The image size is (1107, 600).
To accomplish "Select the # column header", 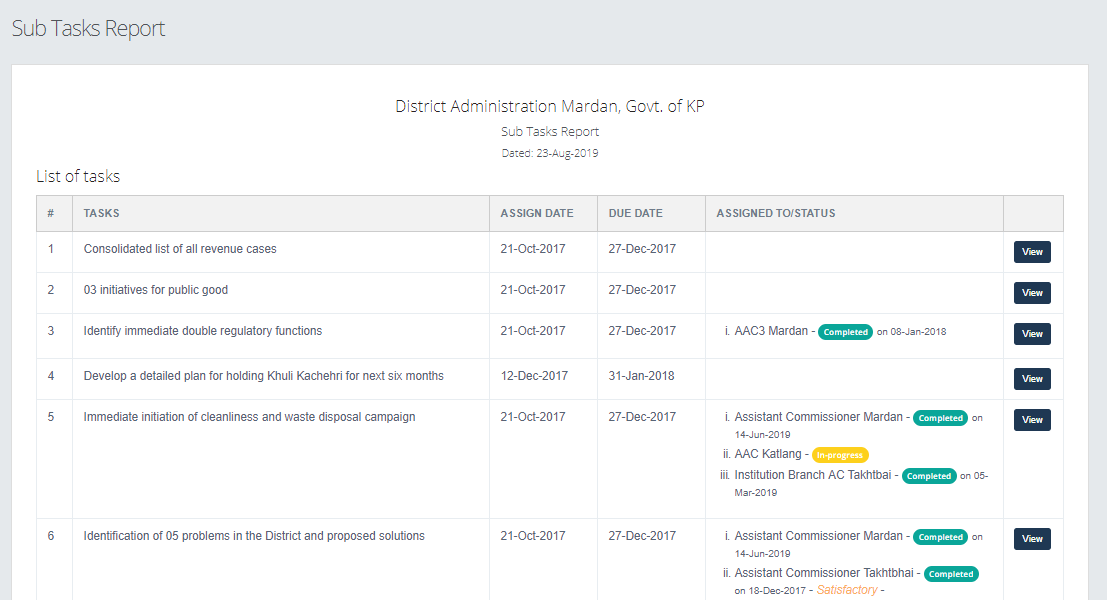I will (51, 213).
